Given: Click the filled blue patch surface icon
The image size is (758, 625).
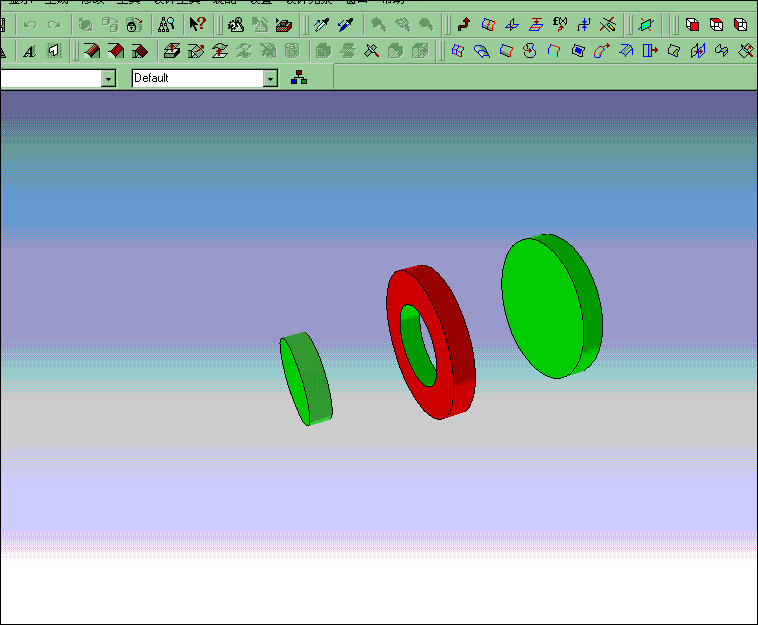Looking at the screenshot, I should [x=578, y=50].
